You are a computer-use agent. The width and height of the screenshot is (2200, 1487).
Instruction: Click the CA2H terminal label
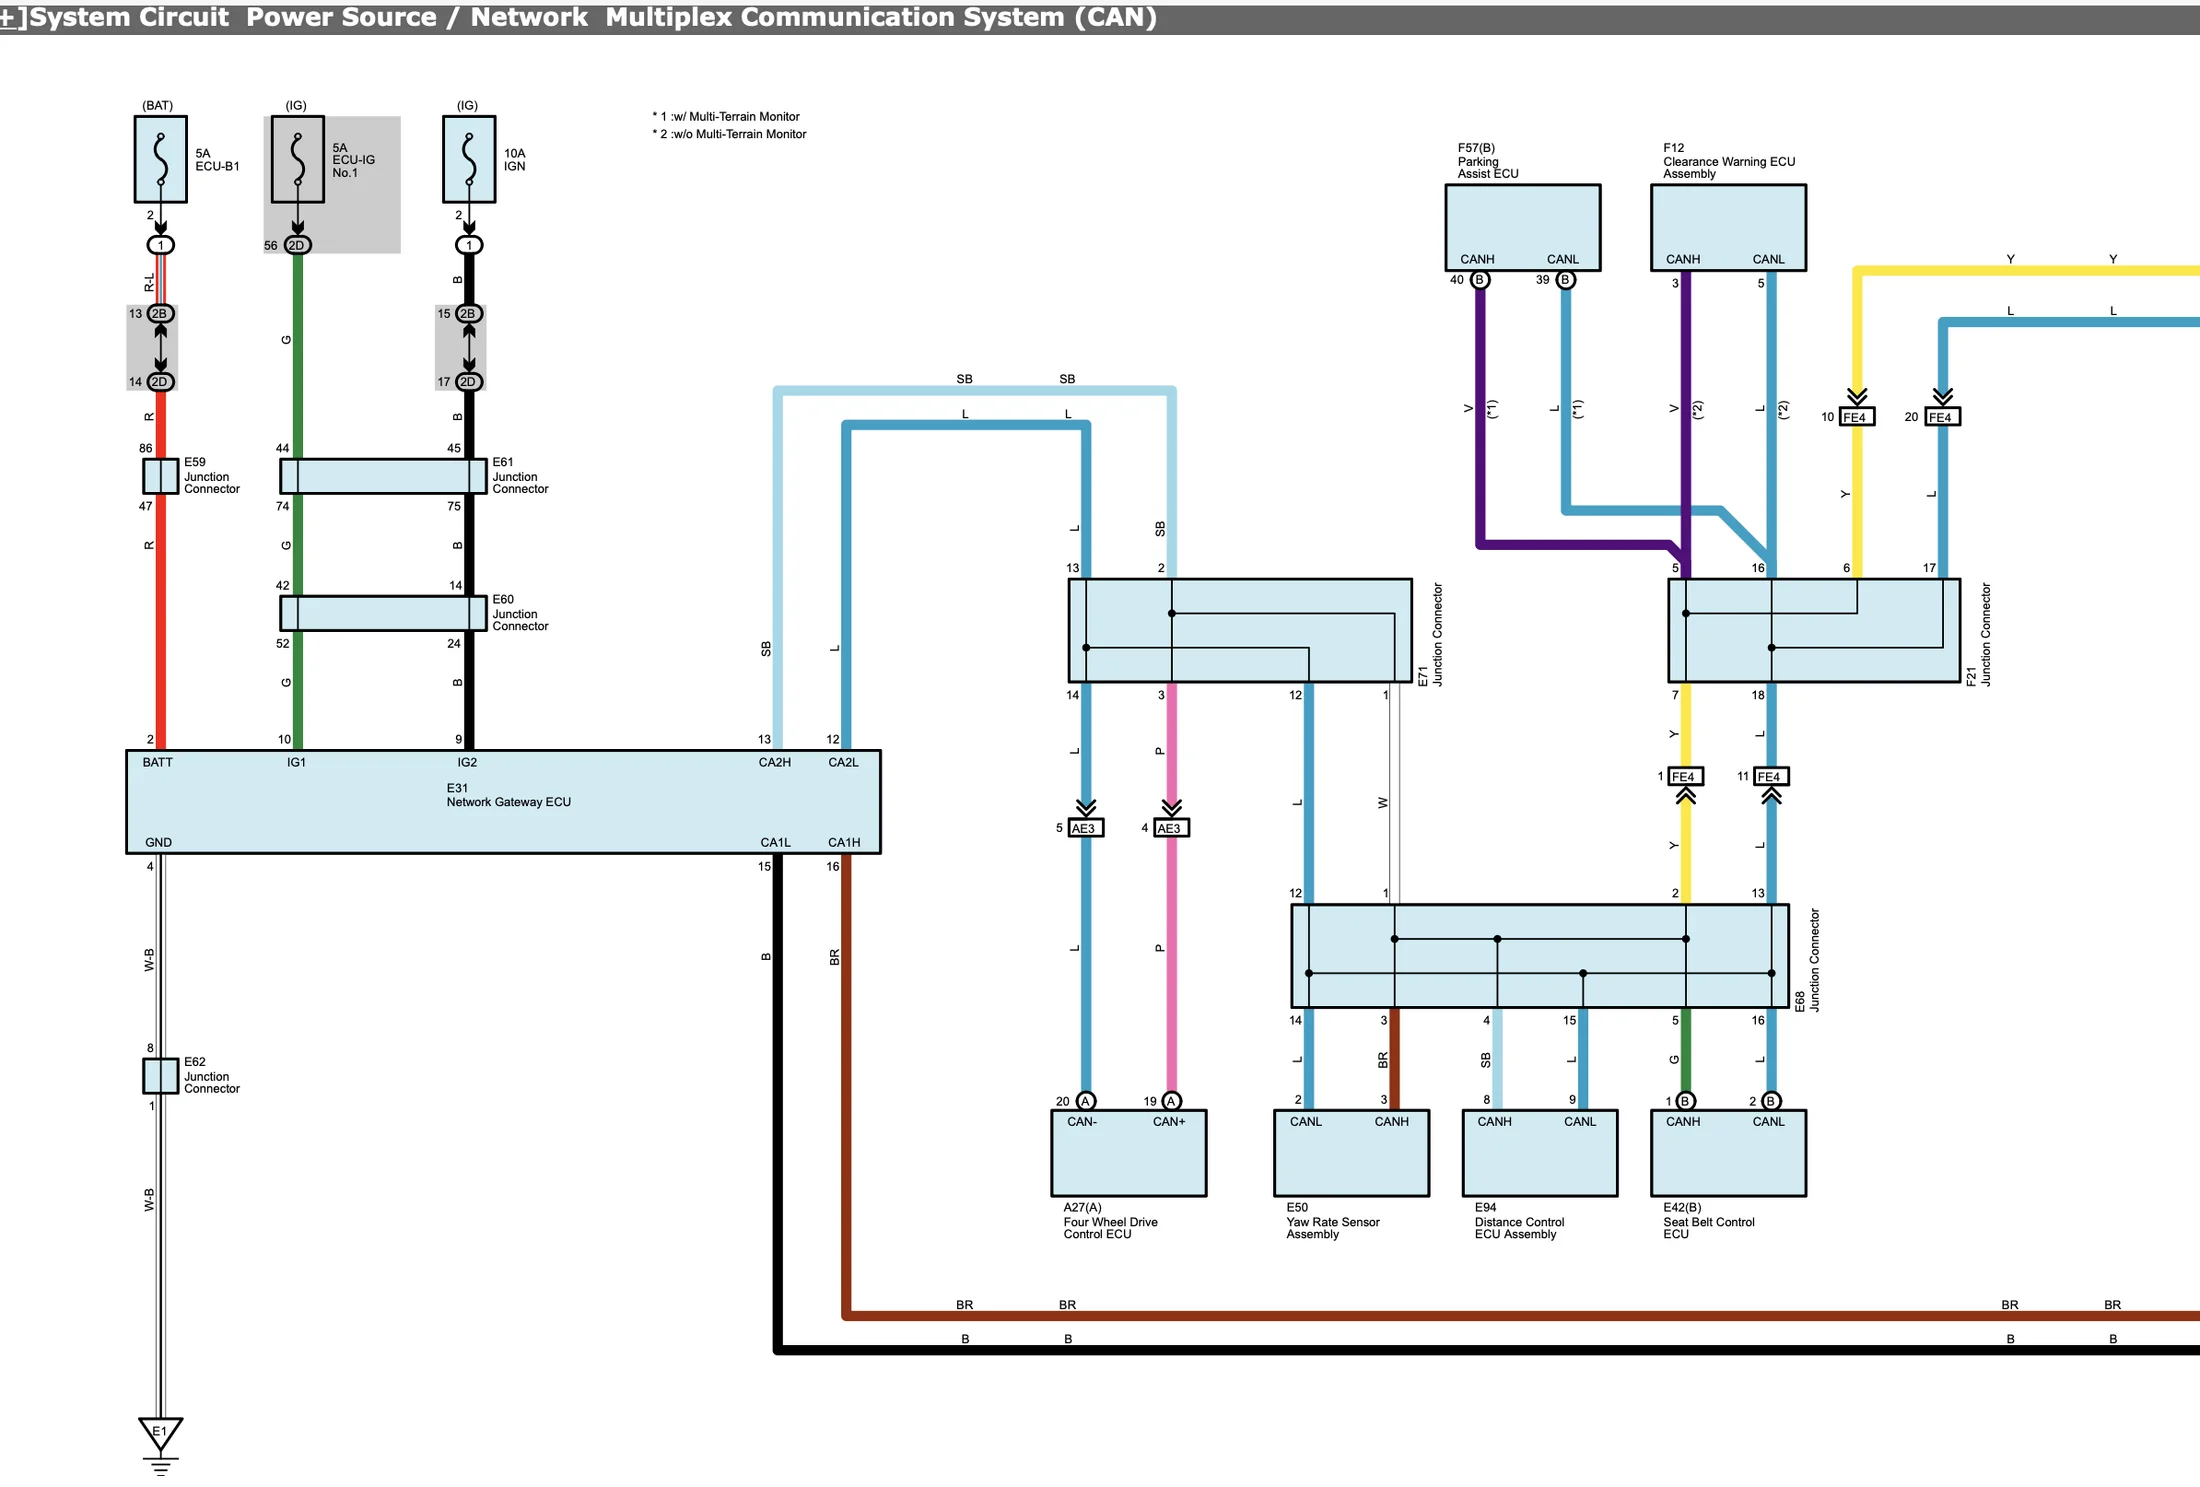click(x=774, y=762)
